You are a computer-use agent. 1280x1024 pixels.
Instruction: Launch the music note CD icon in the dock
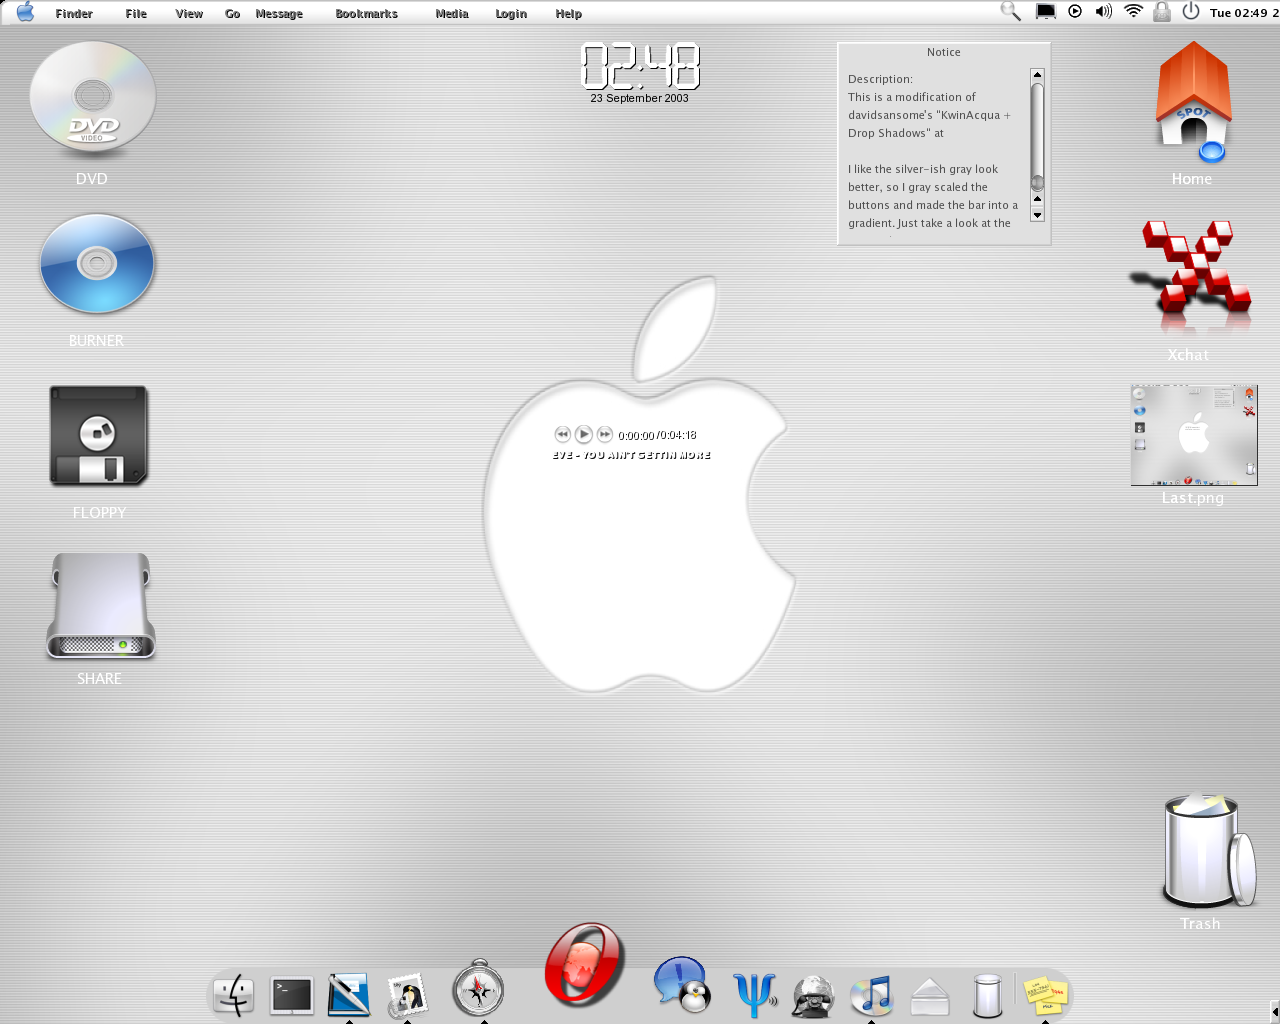tap(871, 995)
